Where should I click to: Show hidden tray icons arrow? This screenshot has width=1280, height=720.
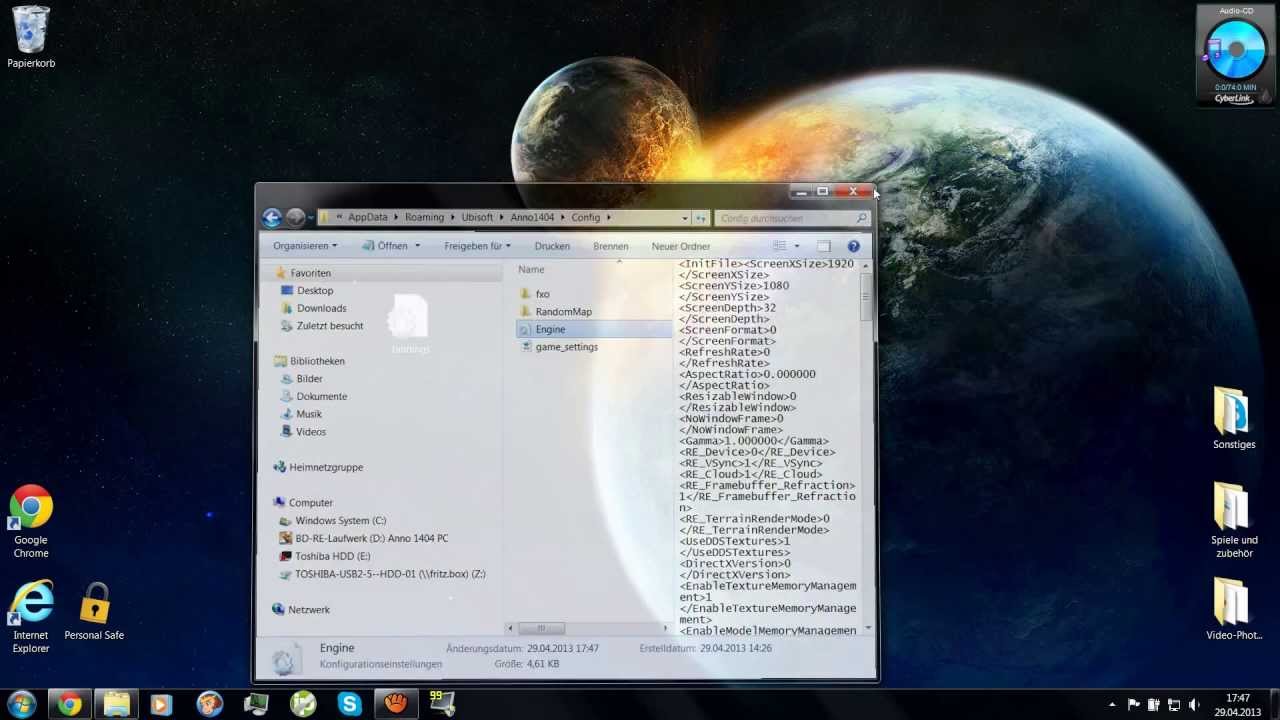point(1113,705)
